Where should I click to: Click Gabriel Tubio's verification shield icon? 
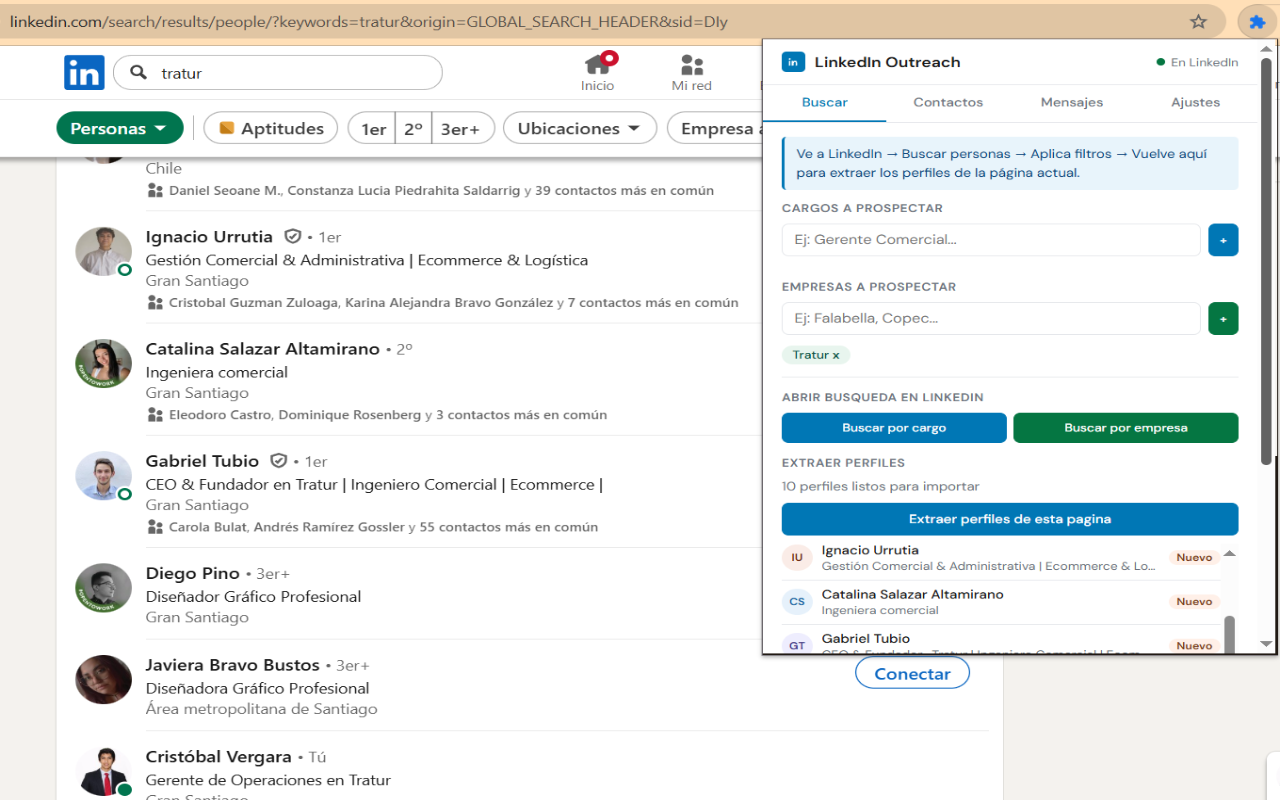pyautogui.click(x=279, y=461)
